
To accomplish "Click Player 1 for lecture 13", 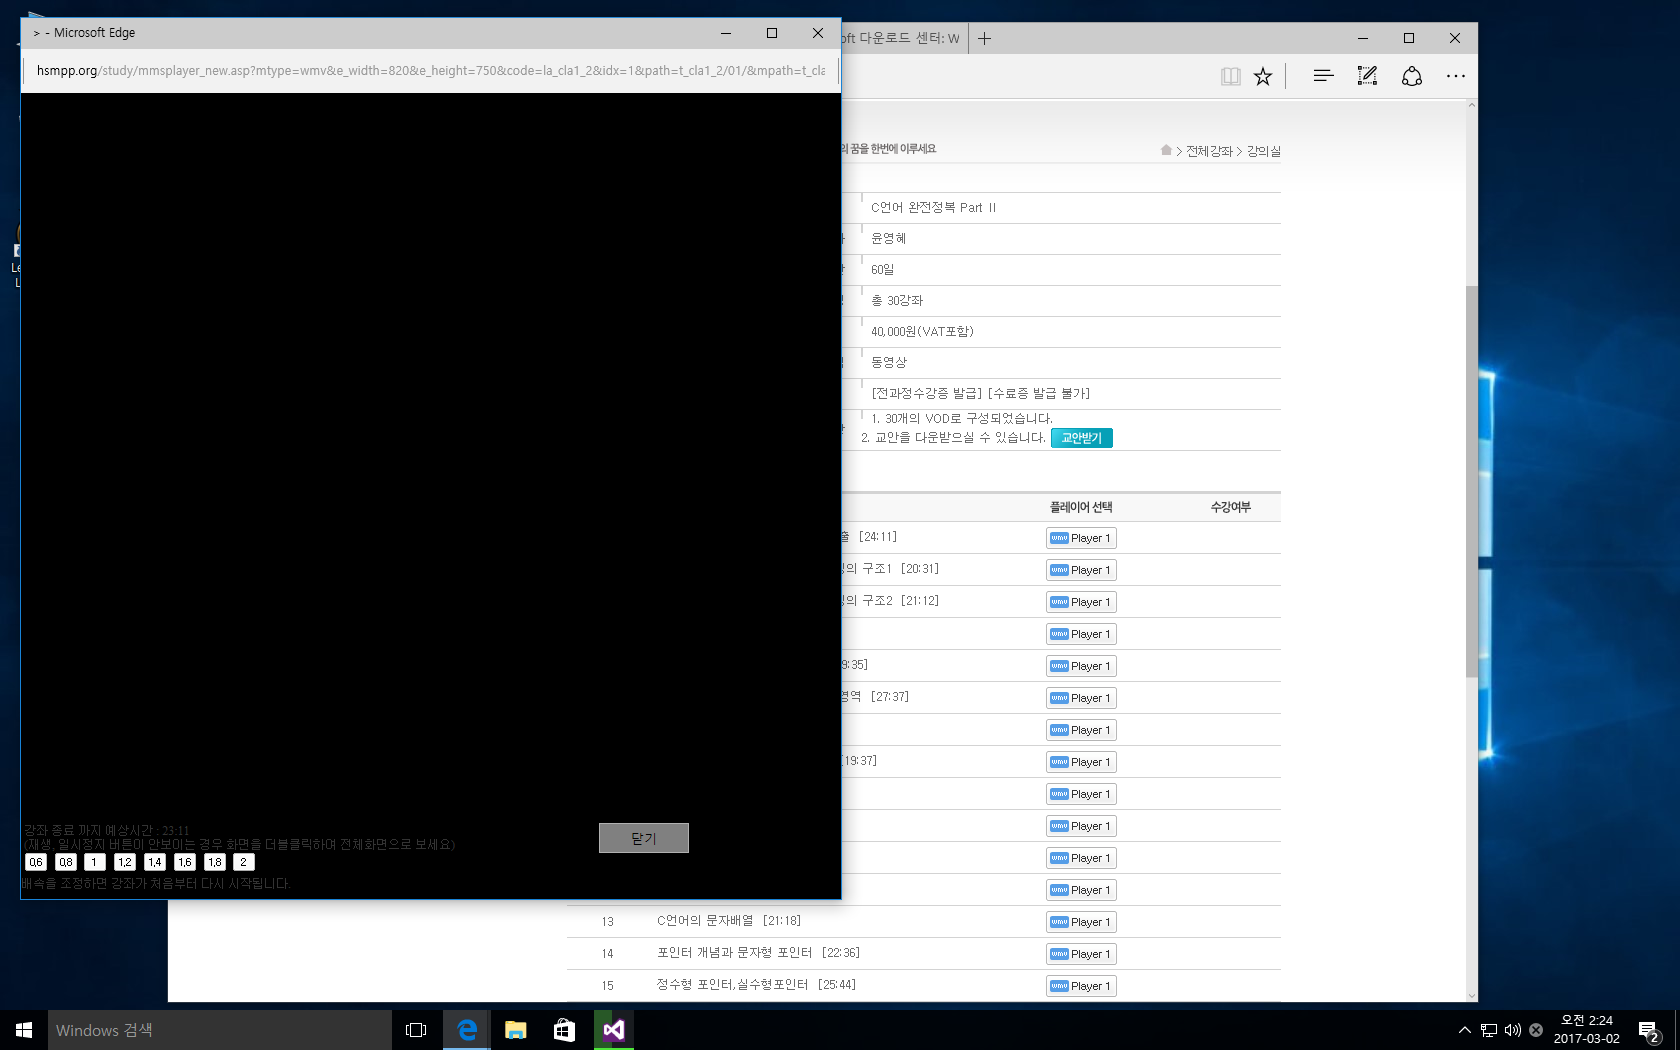I will [x=1080, y=922].
